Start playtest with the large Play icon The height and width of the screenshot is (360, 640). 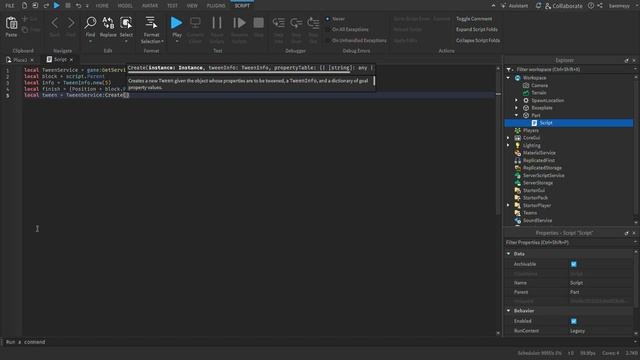point(176,23)
